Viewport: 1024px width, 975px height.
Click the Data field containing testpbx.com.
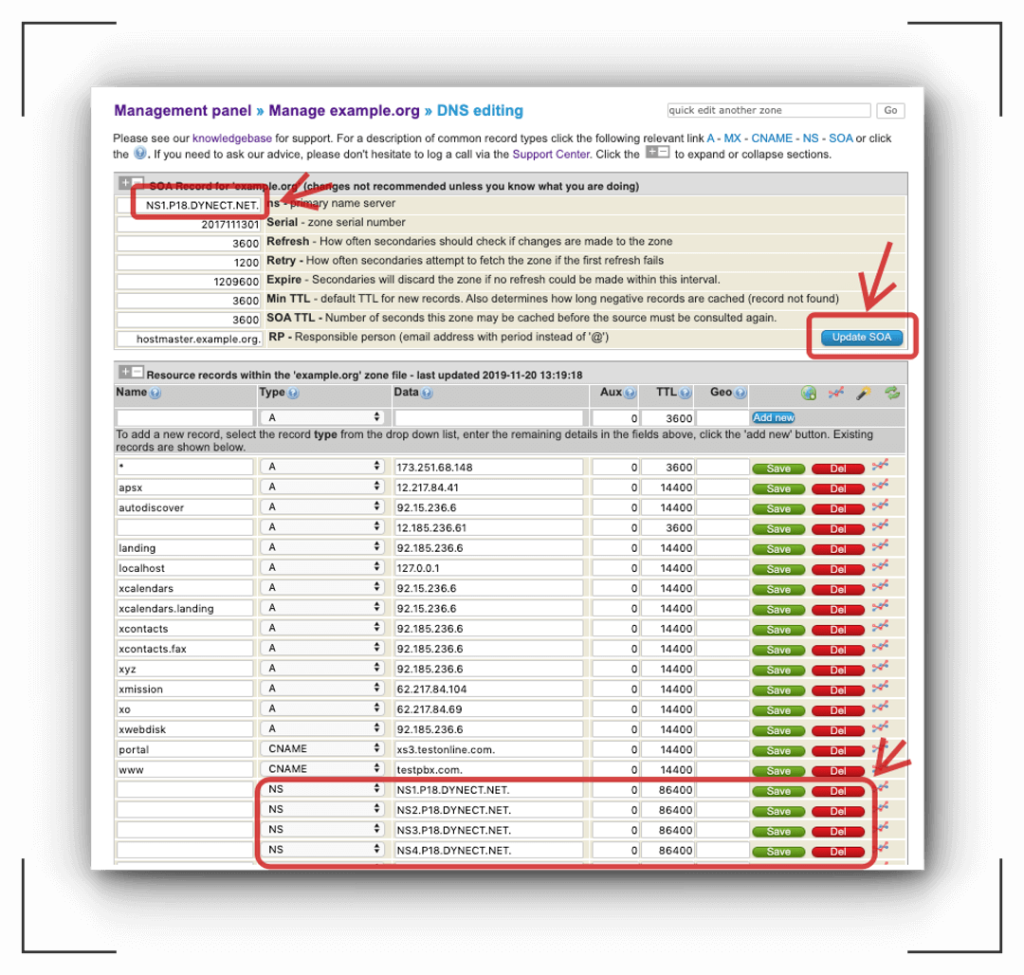pos(488,769)
